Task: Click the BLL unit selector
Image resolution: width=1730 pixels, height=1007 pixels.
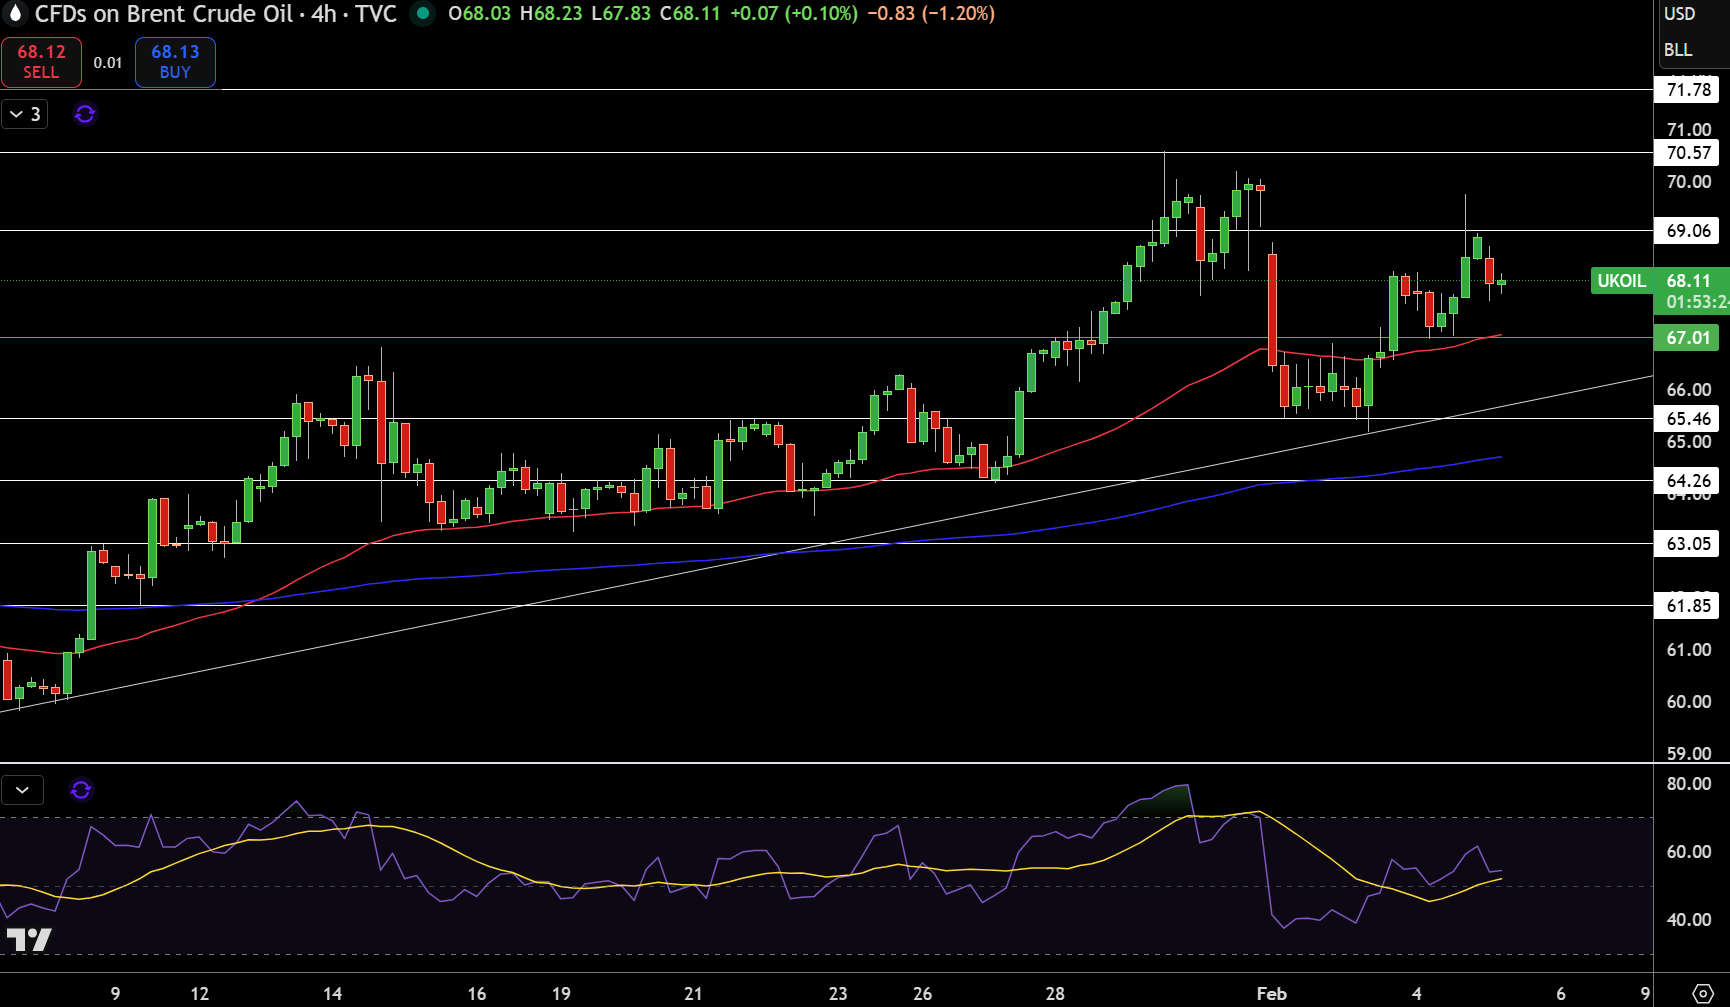Action: [1678, 50]
